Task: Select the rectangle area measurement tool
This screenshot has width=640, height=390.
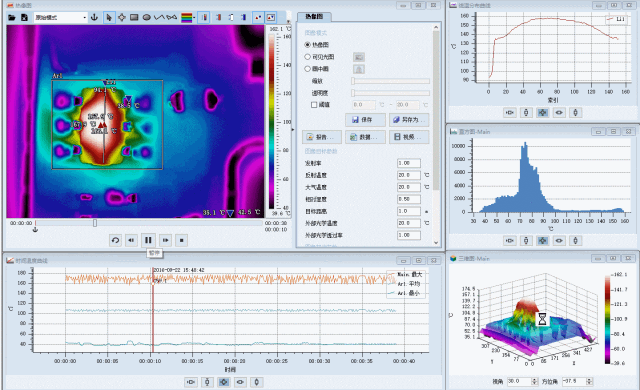Action: (134, 18)
